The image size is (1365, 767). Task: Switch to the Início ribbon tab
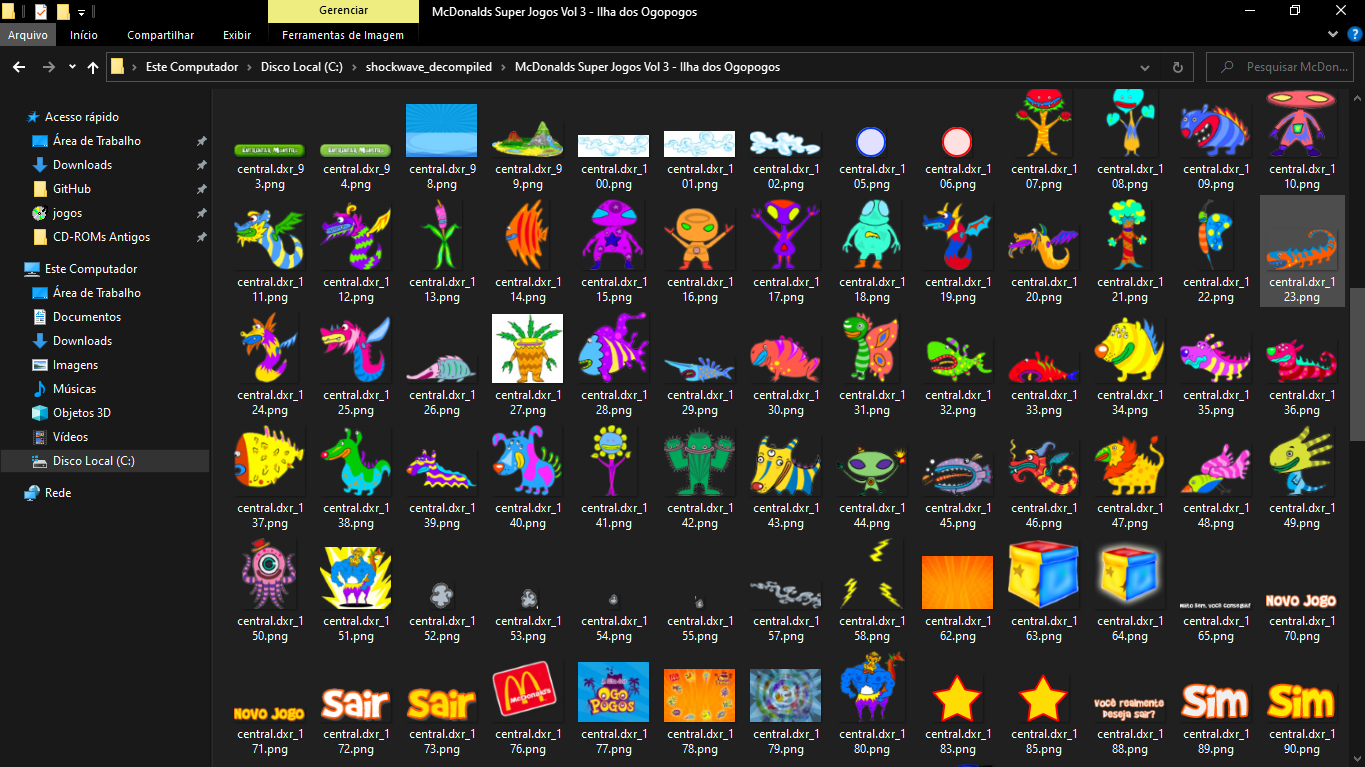(84, 35)
